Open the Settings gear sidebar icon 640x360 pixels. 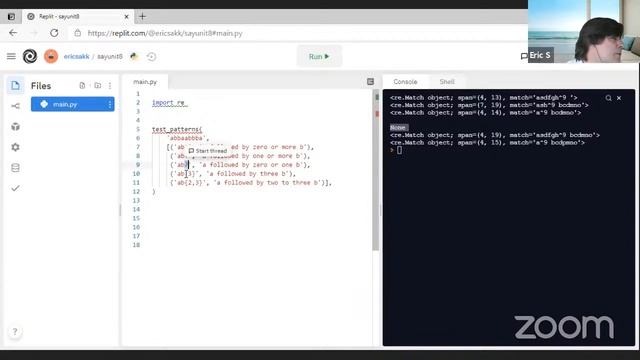tap(16, 147)
